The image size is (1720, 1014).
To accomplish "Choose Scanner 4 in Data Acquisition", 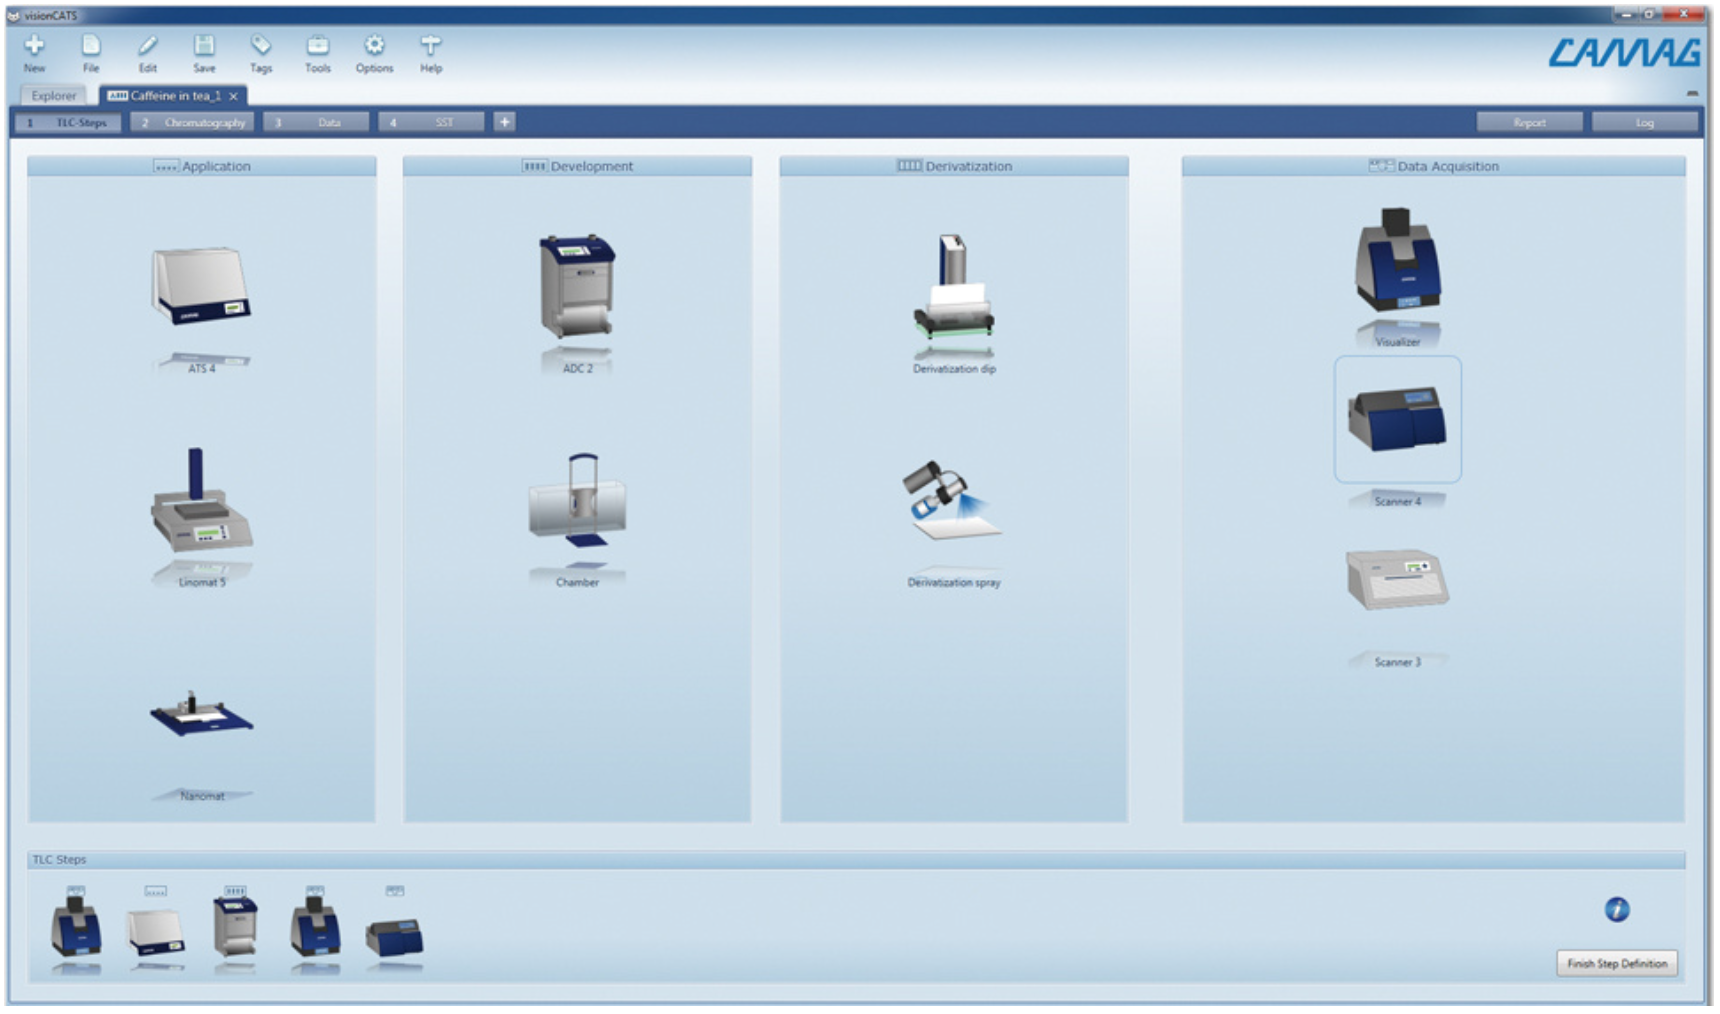I will (1397, 420).
